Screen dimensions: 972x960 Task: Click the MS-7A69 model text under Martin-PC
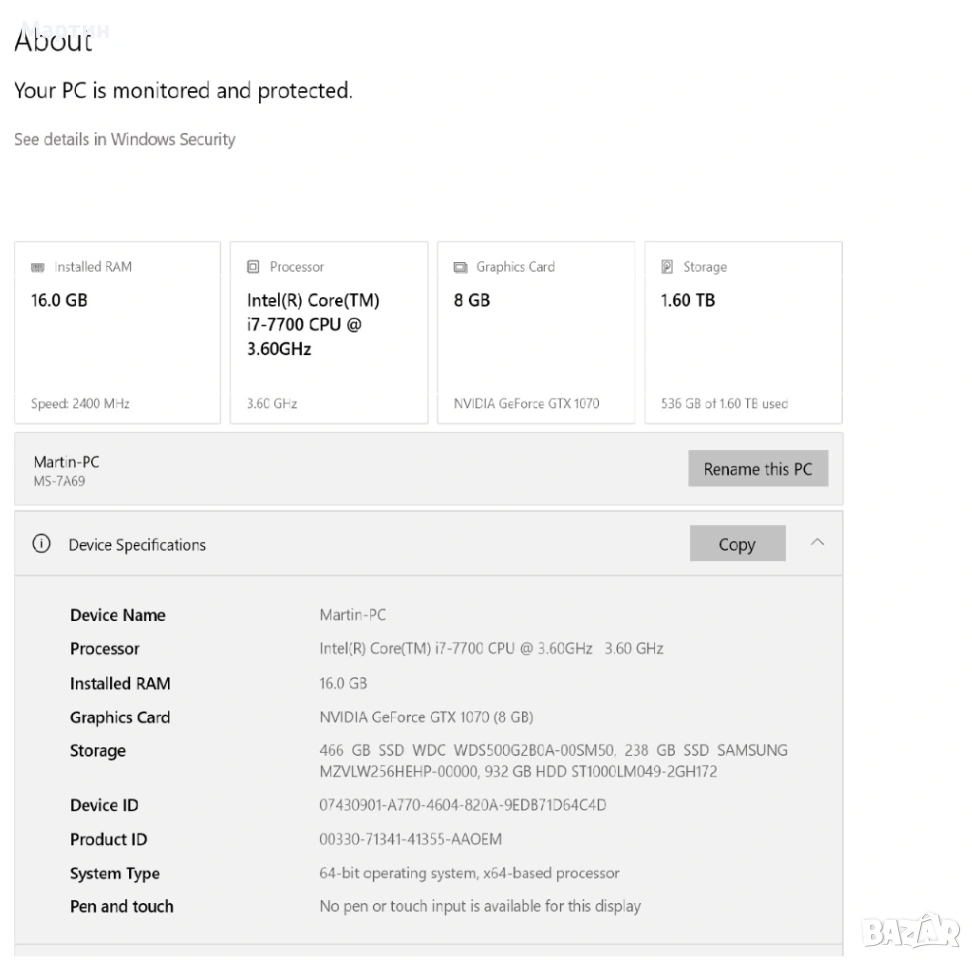[57, 480]
